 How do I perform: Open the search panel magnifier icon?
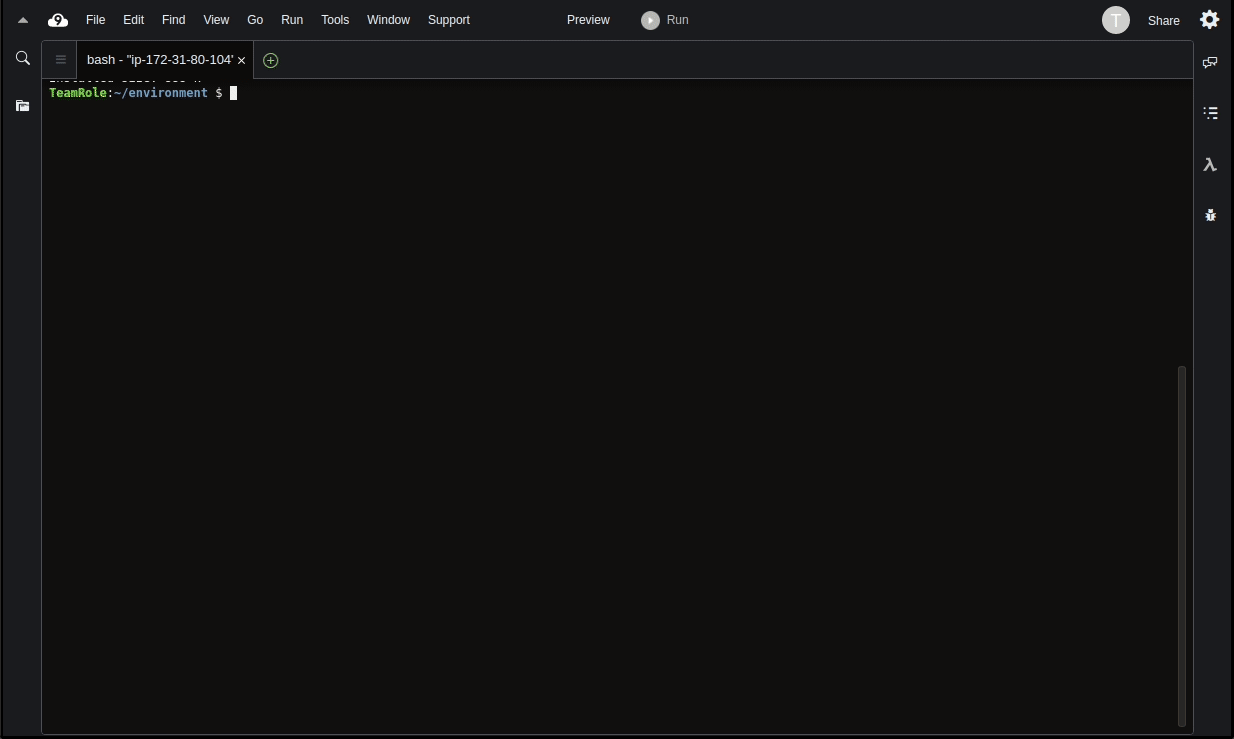pyautogui.click(x=23, y=58)
